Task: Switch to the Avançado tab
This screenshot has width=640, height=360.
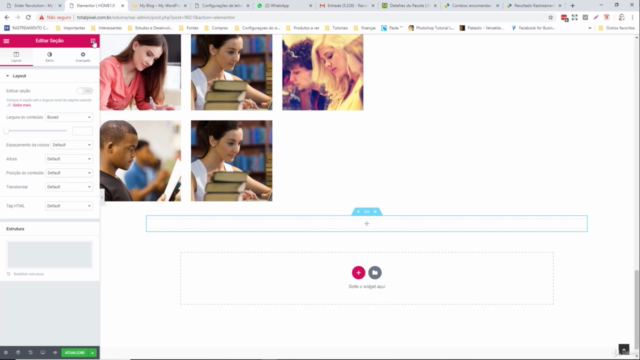Action: click(x=83, y=57)
